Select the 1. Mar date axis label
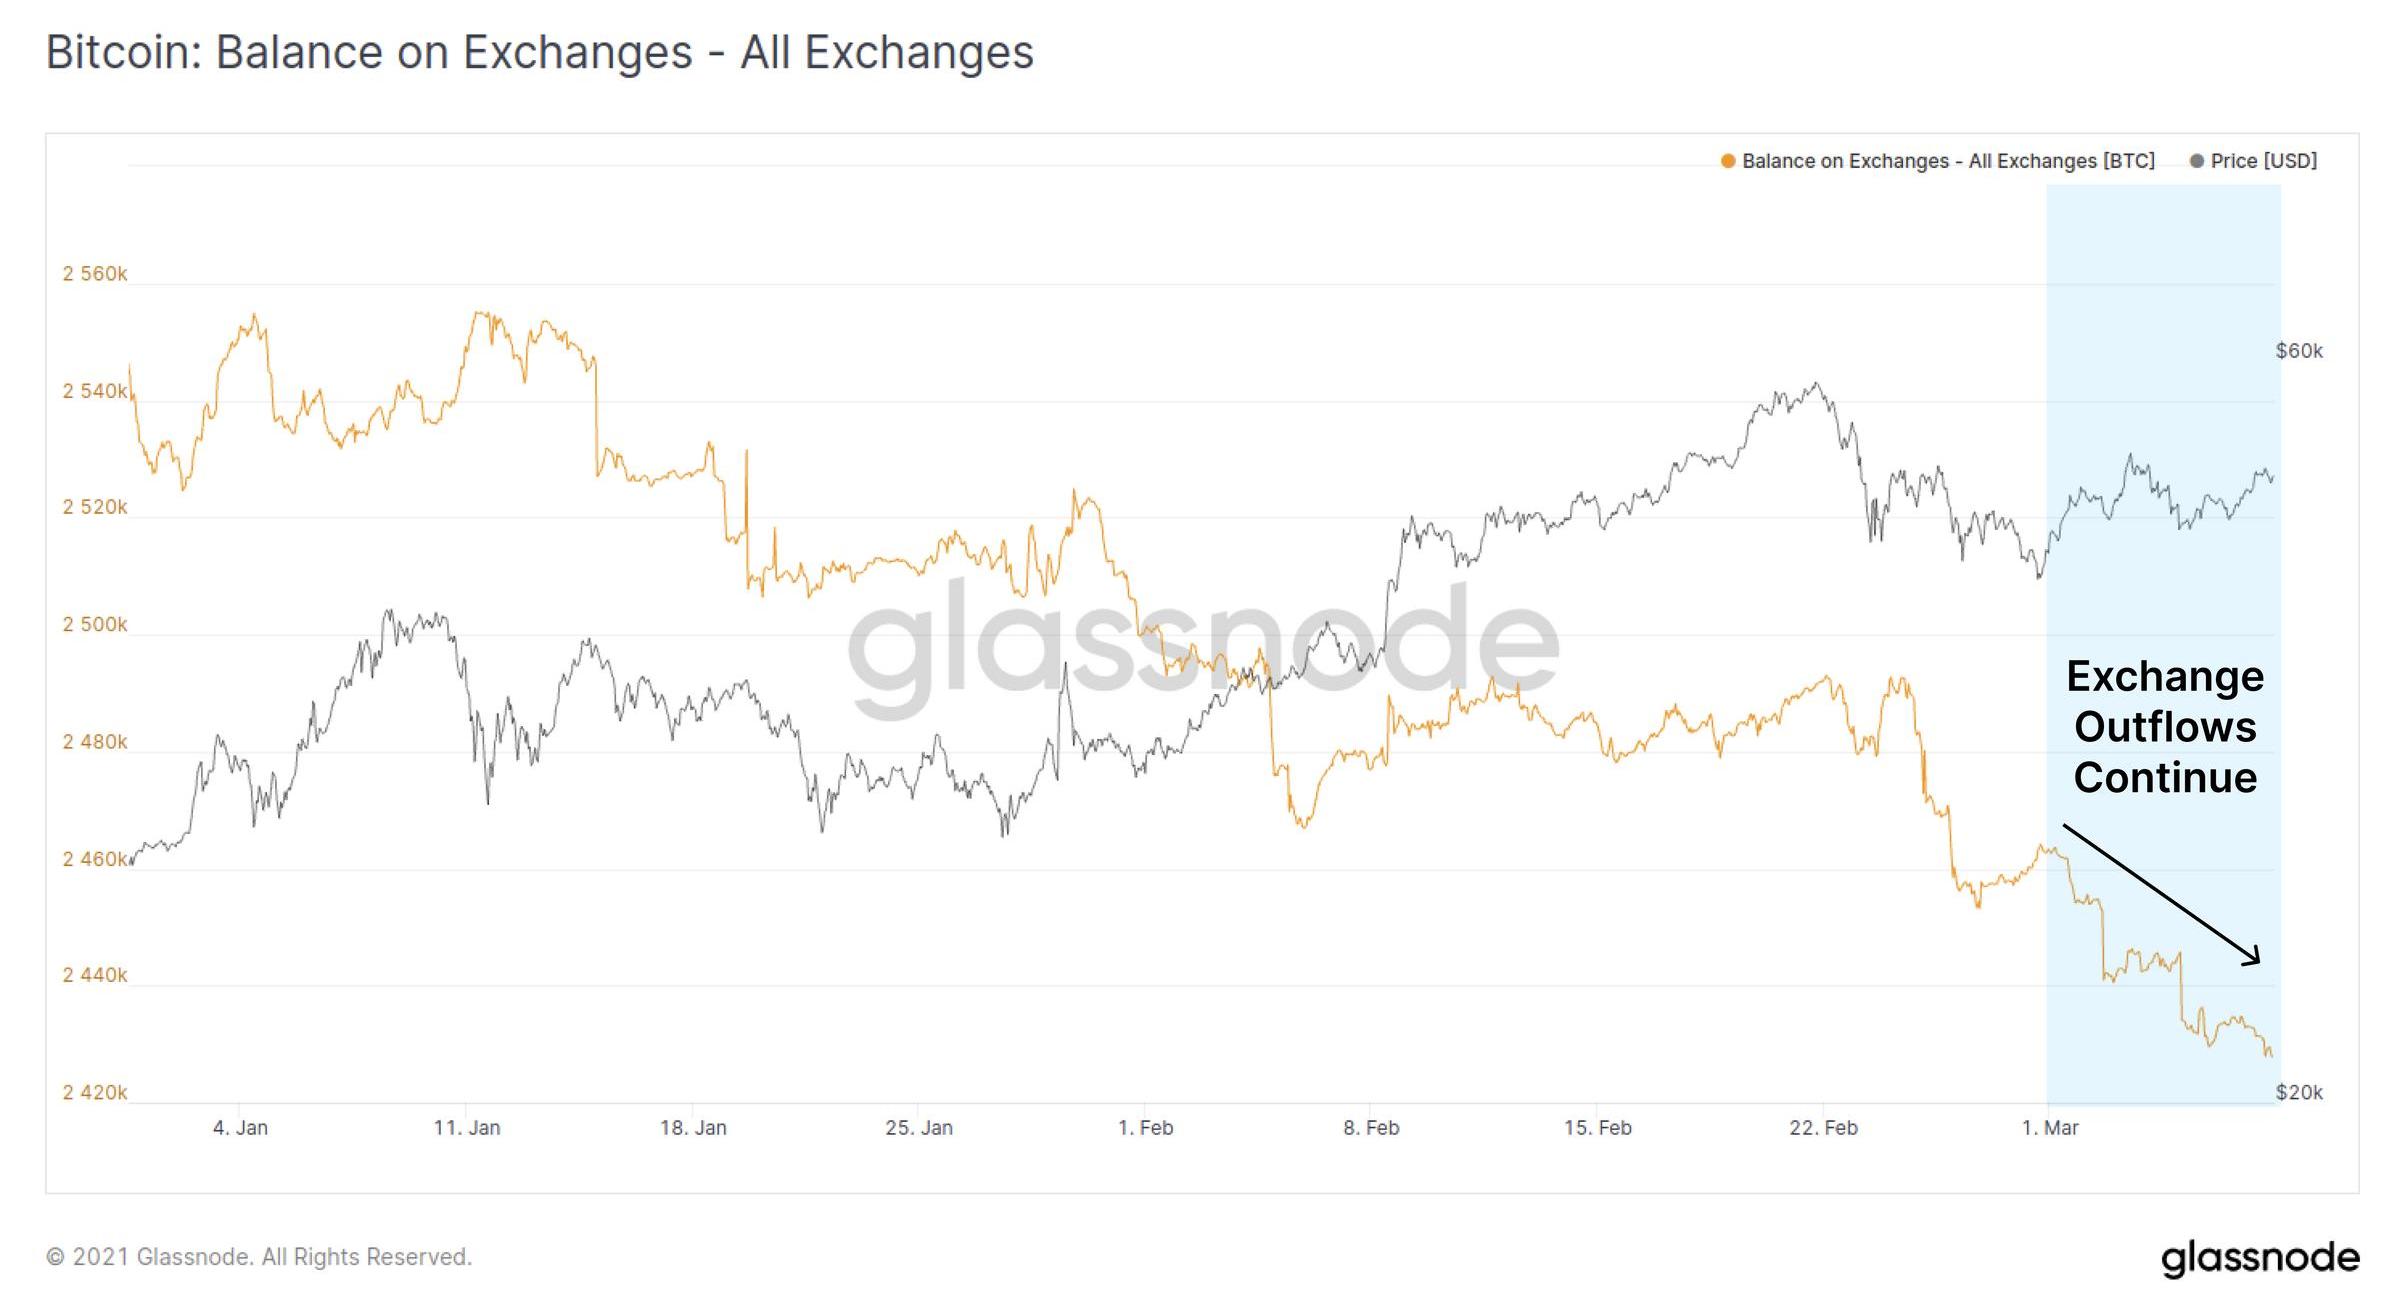 pos(2049,1128)
